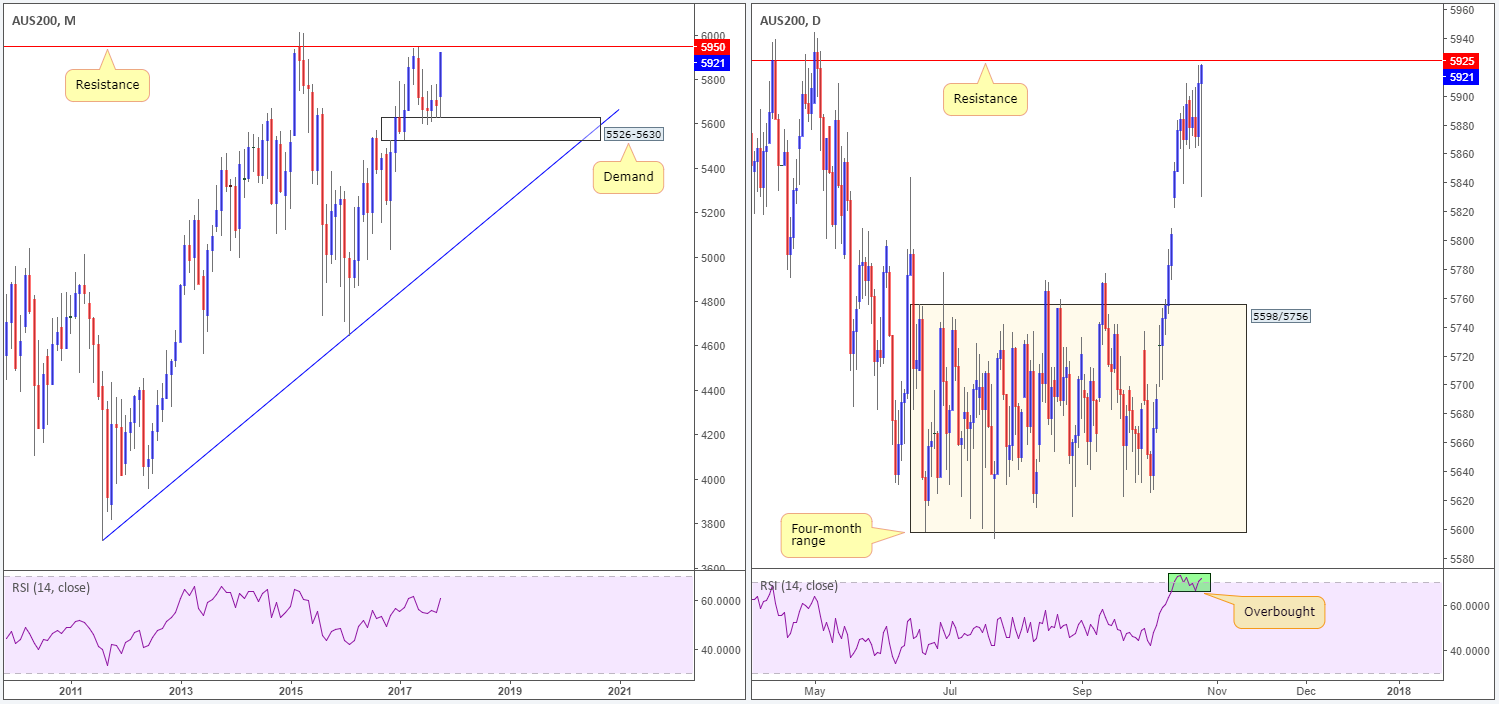Click the 2015 time axis label
The width and height of the screenshot is (1499, 704).
[x=290, y=690]
